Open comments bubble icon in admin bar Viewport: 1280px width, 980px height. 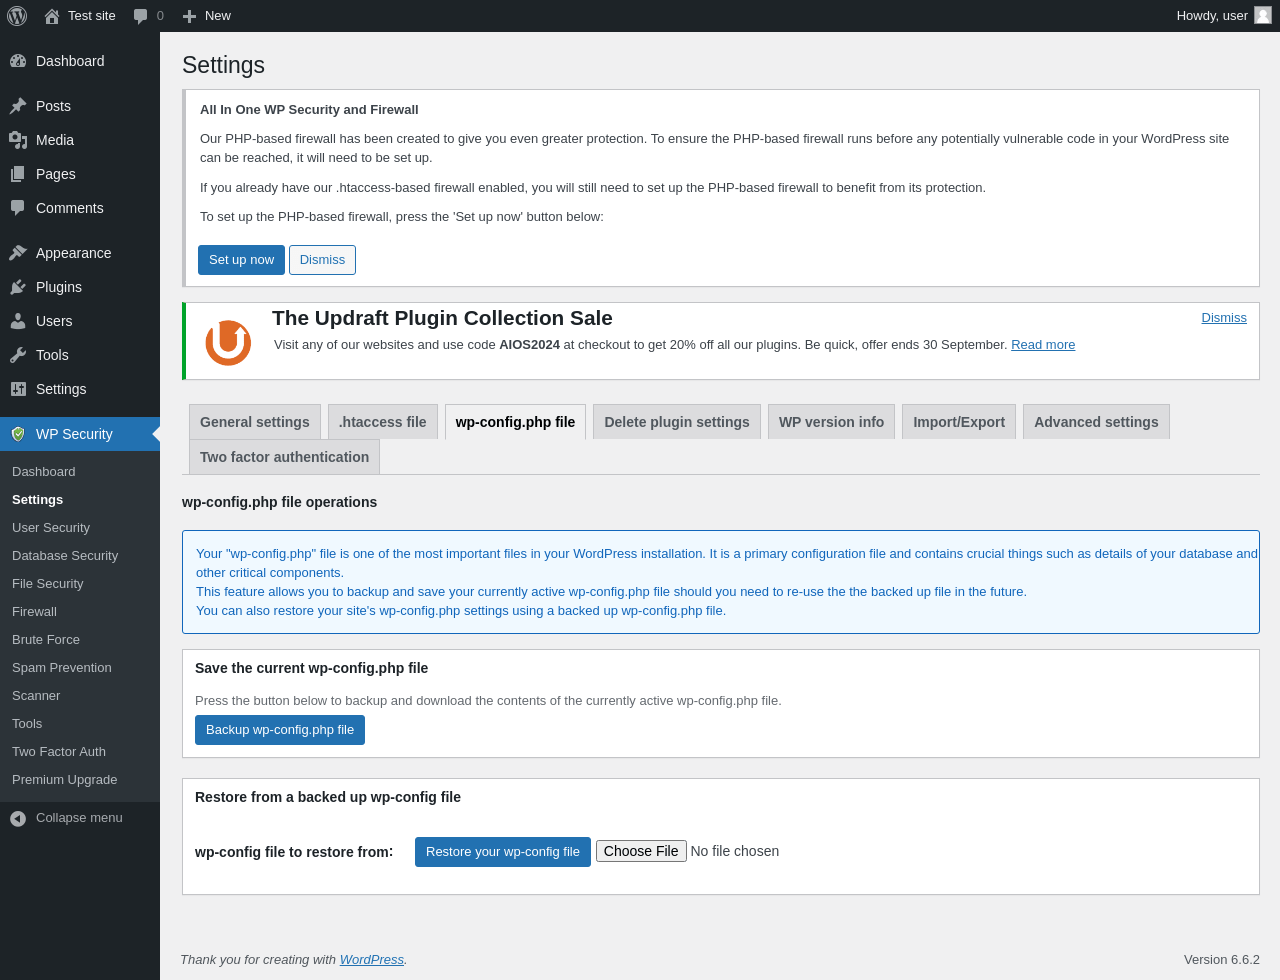141,16
